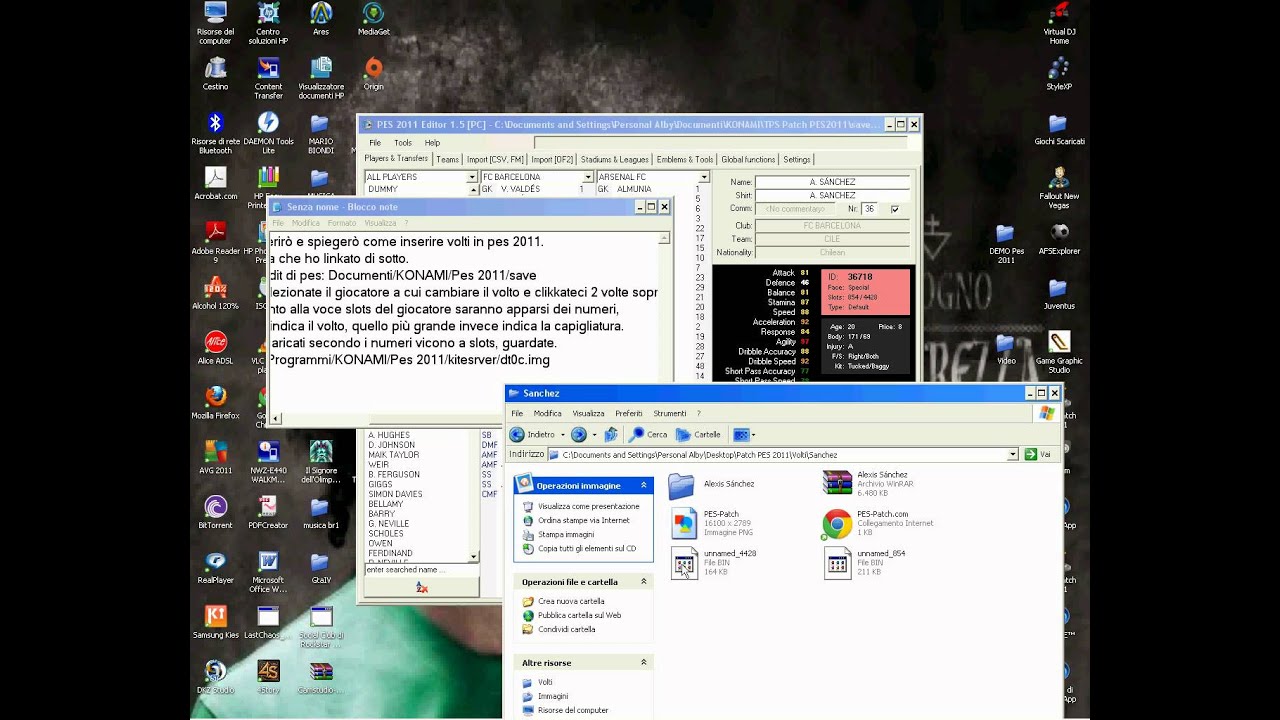
Task: Click the Cerca search toolbar button
Action: (x=648, y=435)
